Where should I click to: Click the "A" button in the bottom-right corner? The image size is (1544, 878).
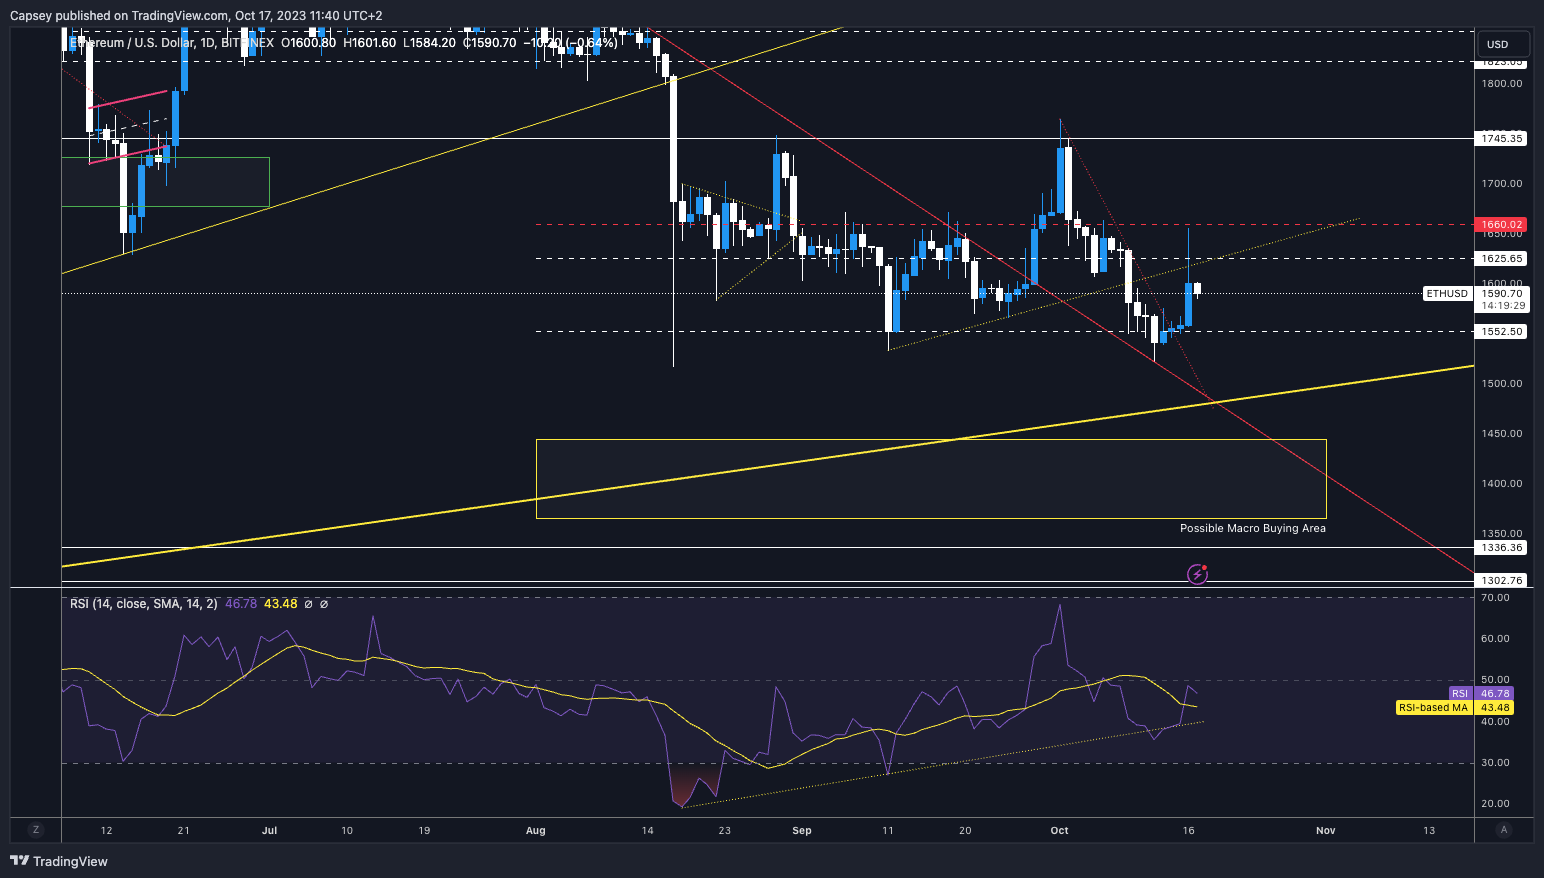(1504, 830)
